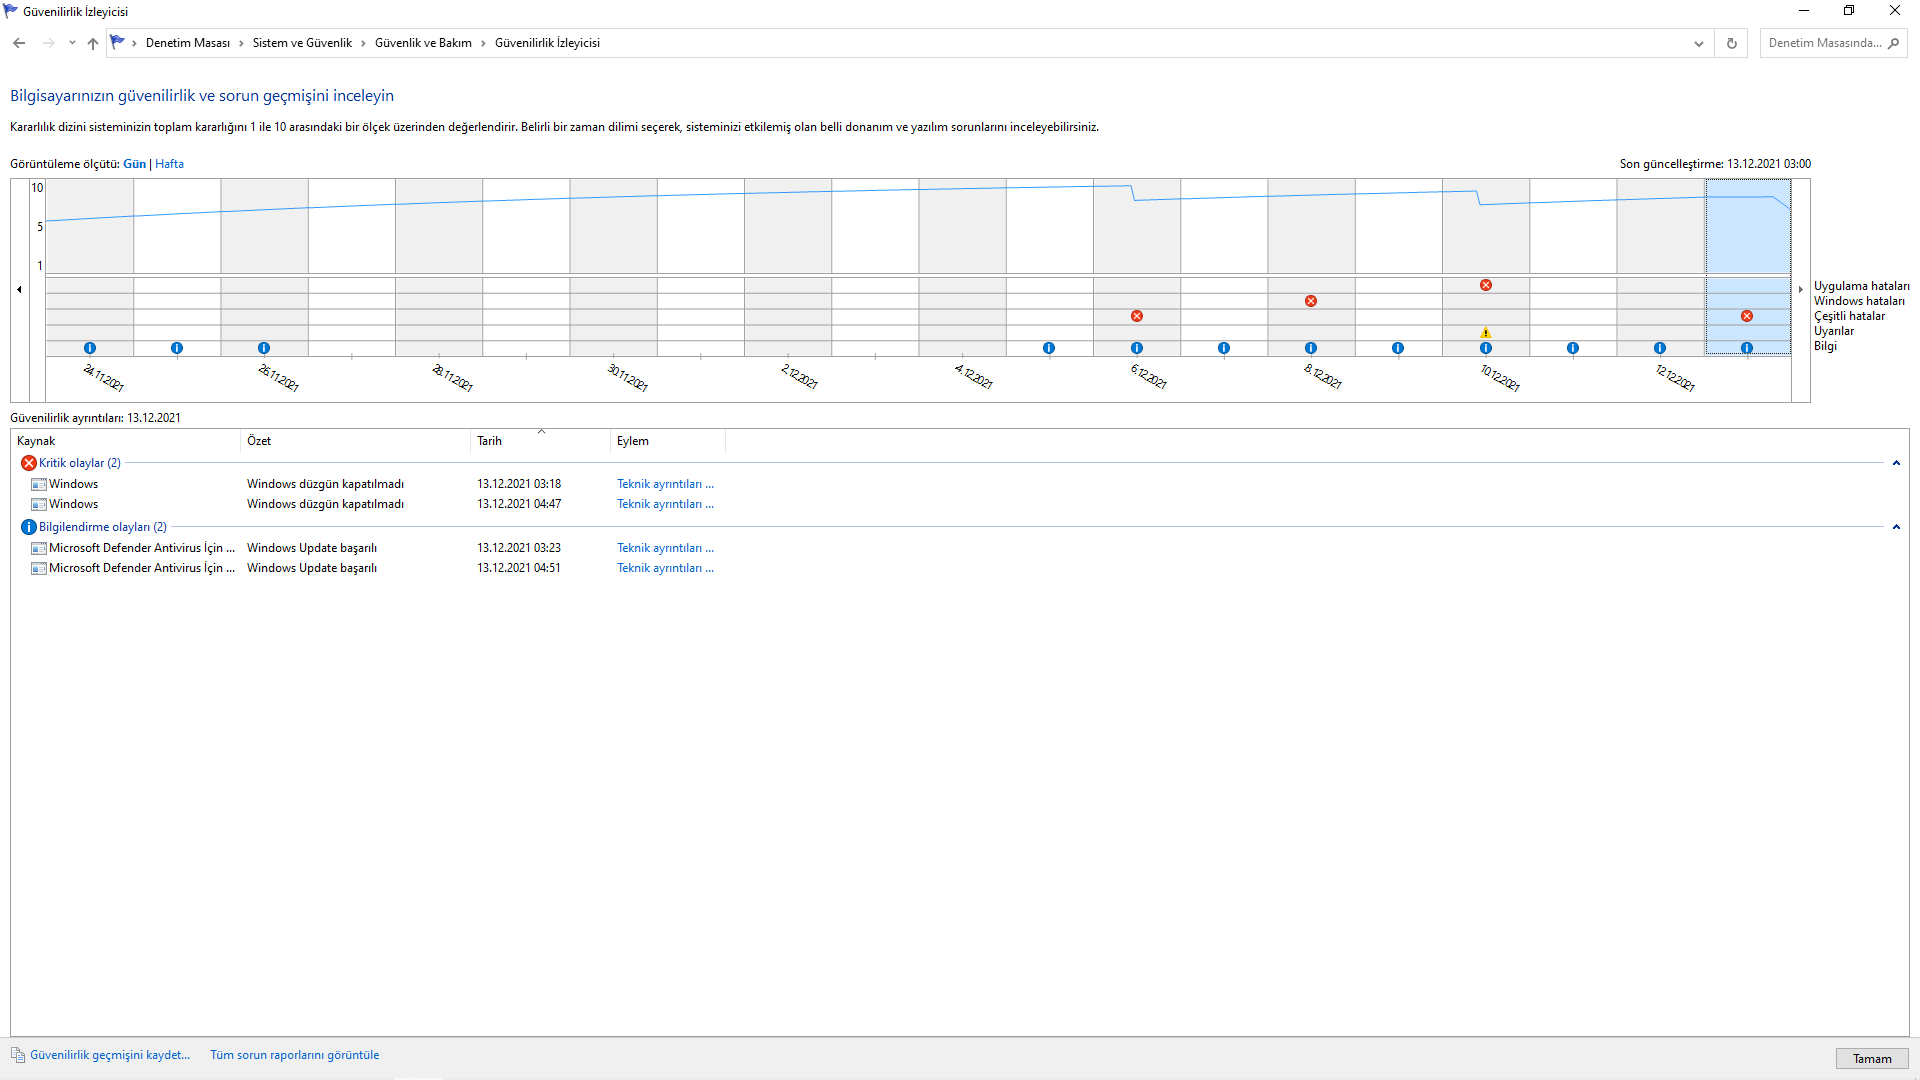Open Teknik ayrıntıları for 04:51 Defender update

pos(665,568)
